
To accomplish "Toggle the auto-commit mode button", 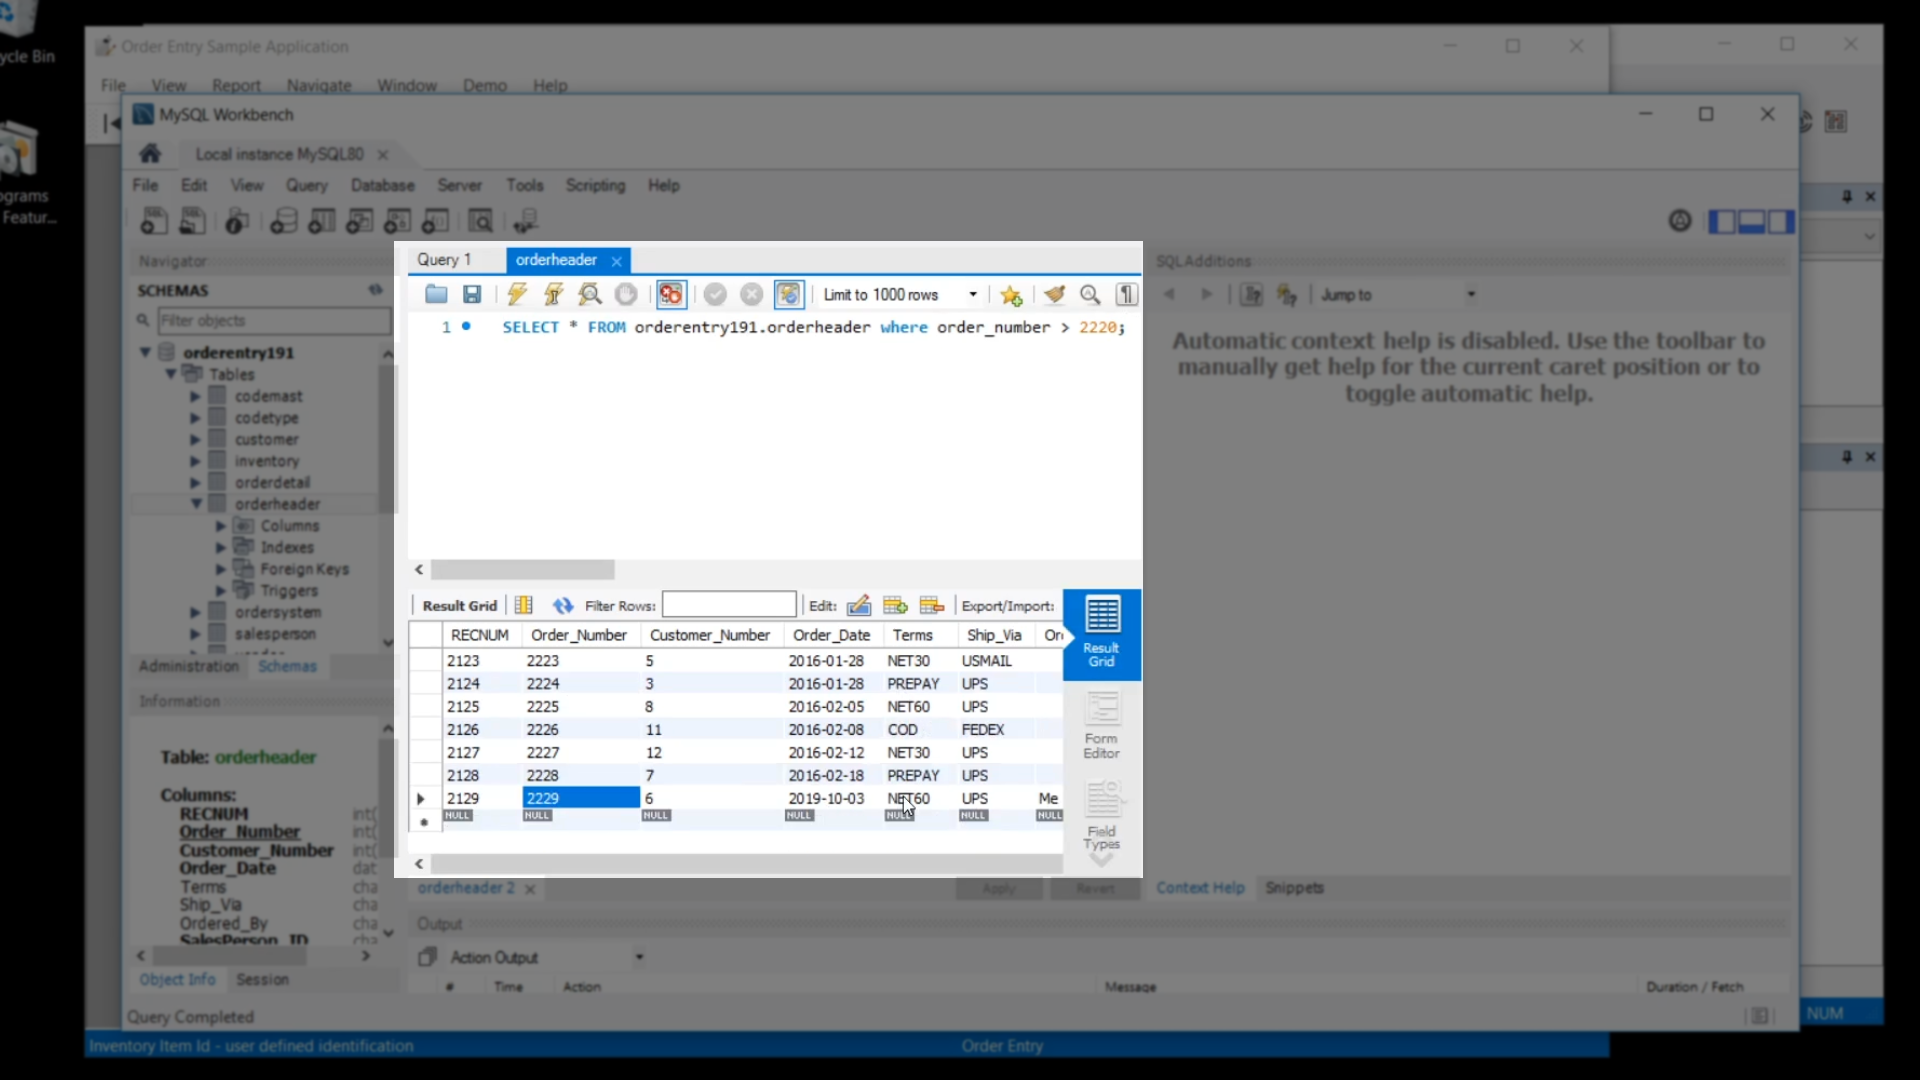I will [789, 294].
